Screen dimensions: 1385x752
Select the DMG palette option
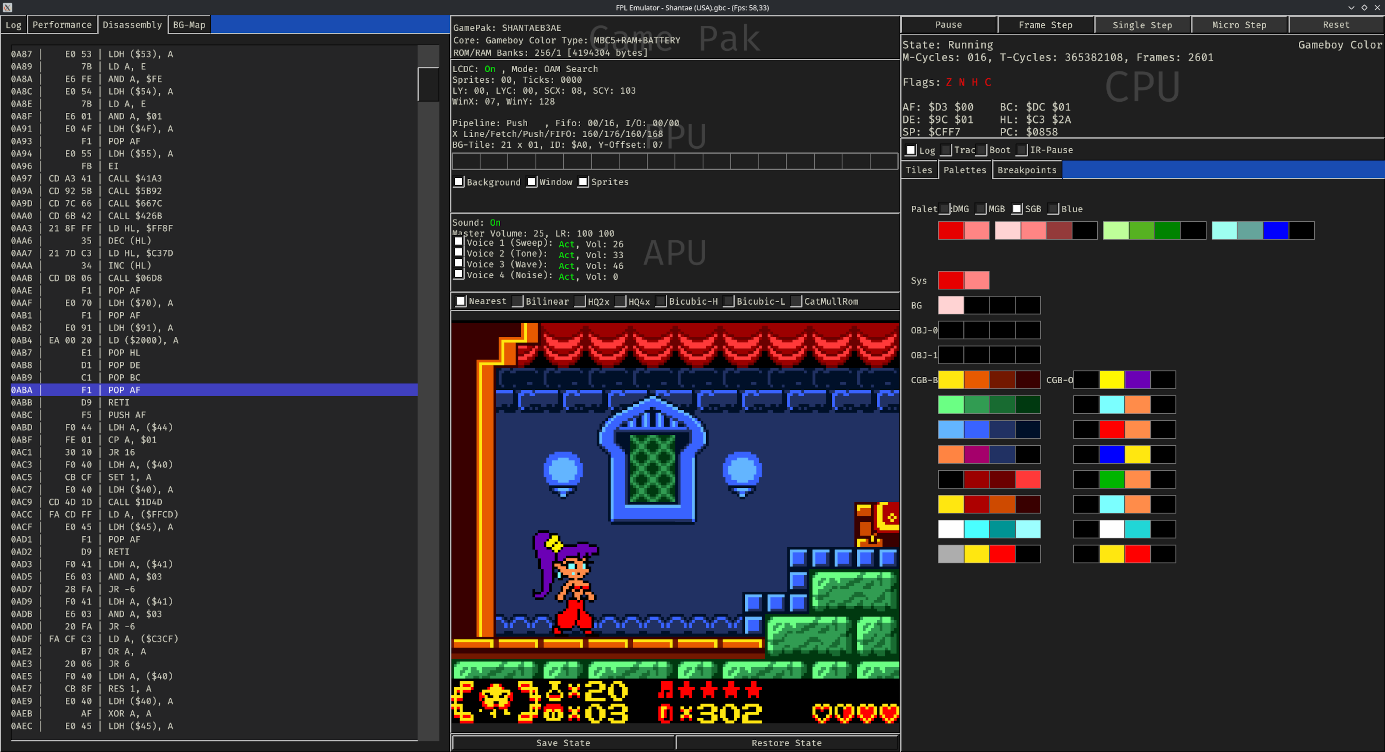point(945,209)
